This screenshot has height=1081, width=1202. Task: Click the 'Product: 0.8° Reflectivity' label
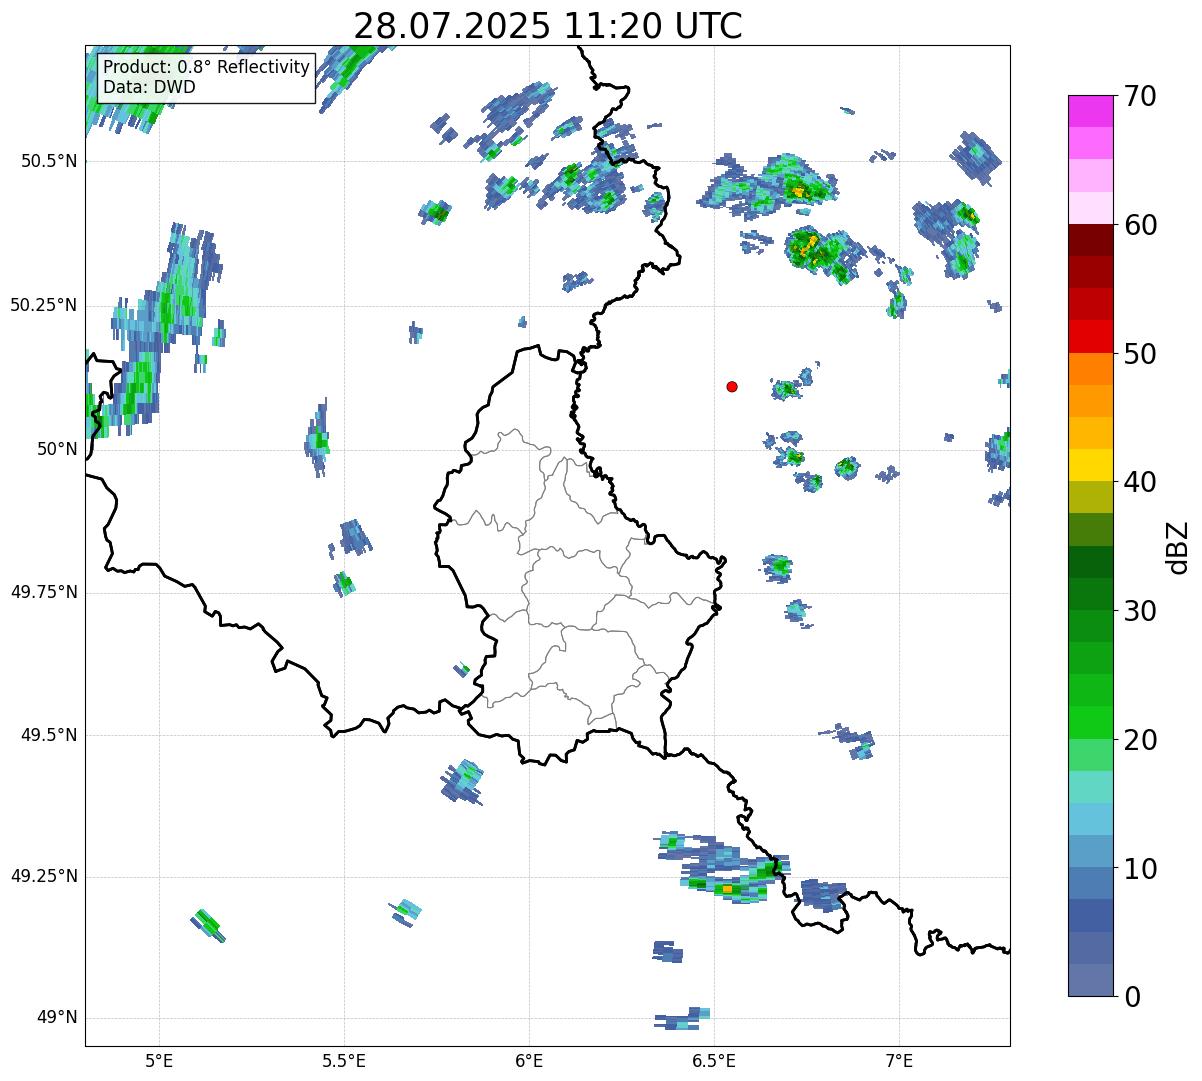[x=206, y=67]
